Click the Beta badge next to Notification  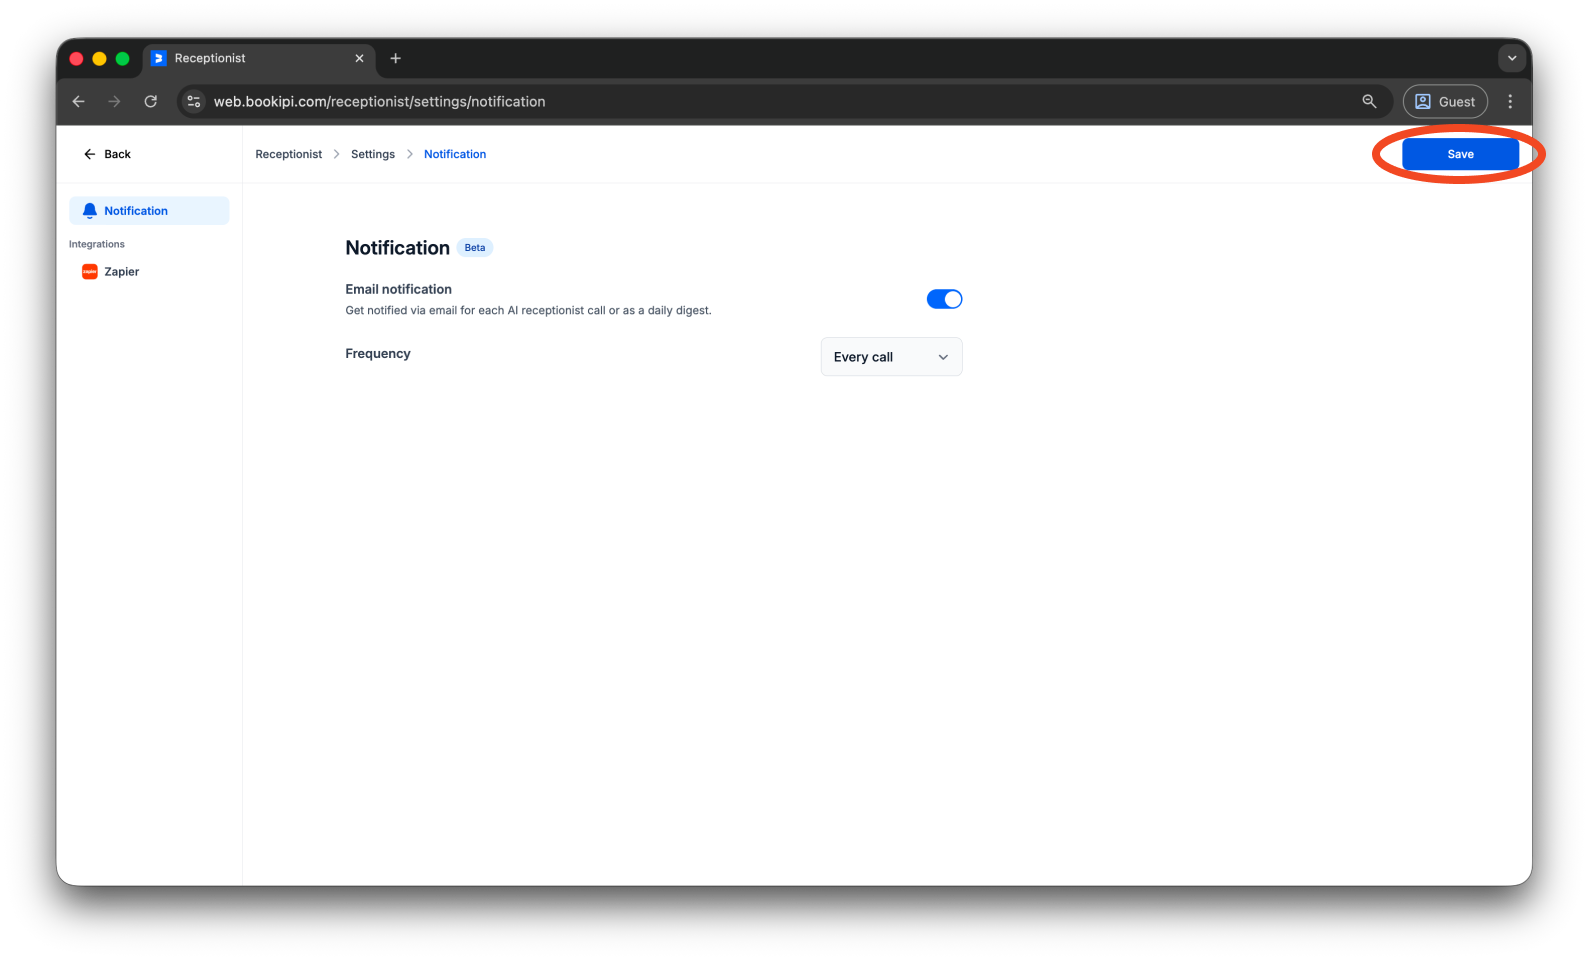click(475, 248)
